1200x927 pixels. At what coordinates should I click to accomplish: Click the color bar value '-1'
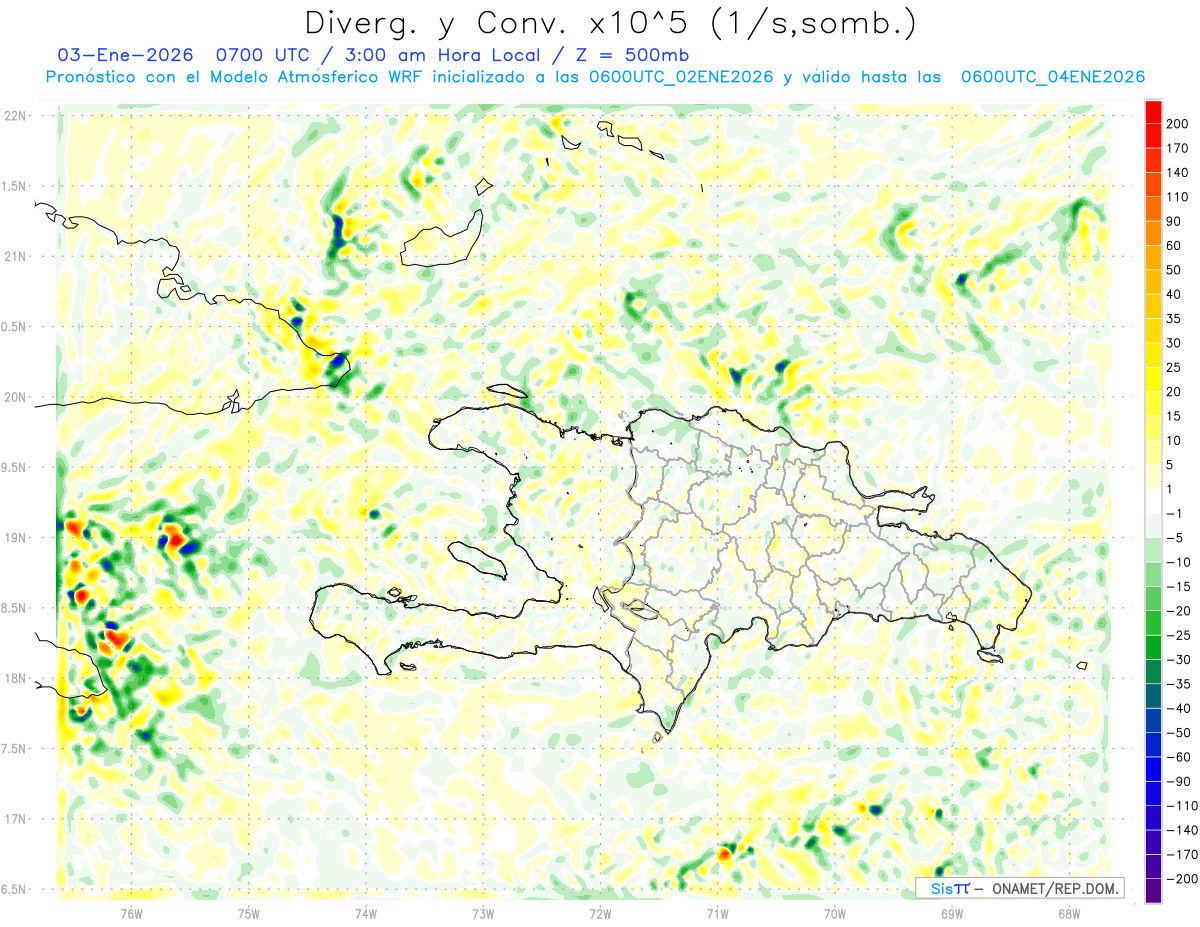tap(1176, 513)
